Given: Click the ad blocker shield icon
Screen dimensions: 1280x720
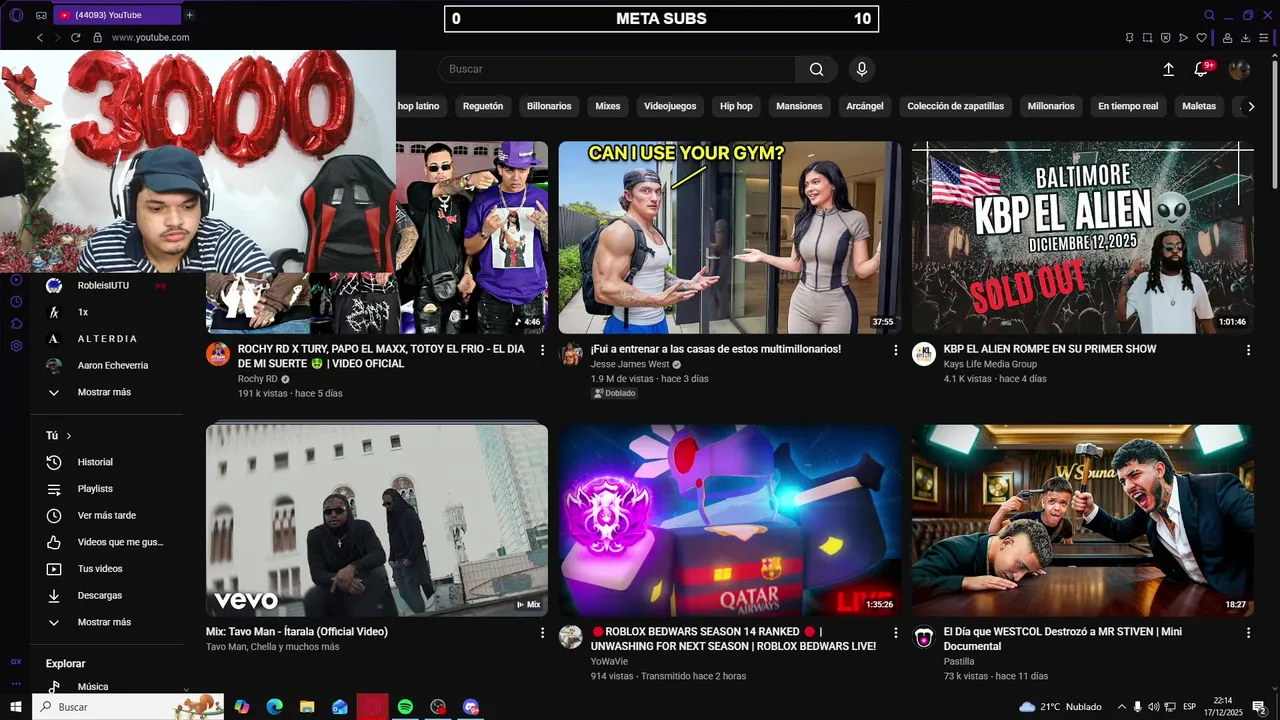Looking at the screenshot, I should pyautogui.click(x=1165, y=37).
